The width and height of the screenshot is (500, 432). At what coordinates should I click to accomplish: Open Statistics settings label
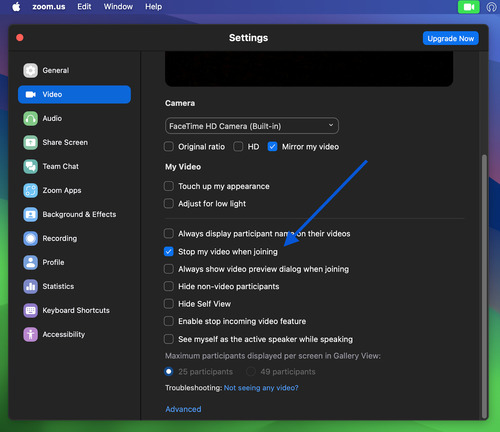pyautogui.click(x=58, y=286)
